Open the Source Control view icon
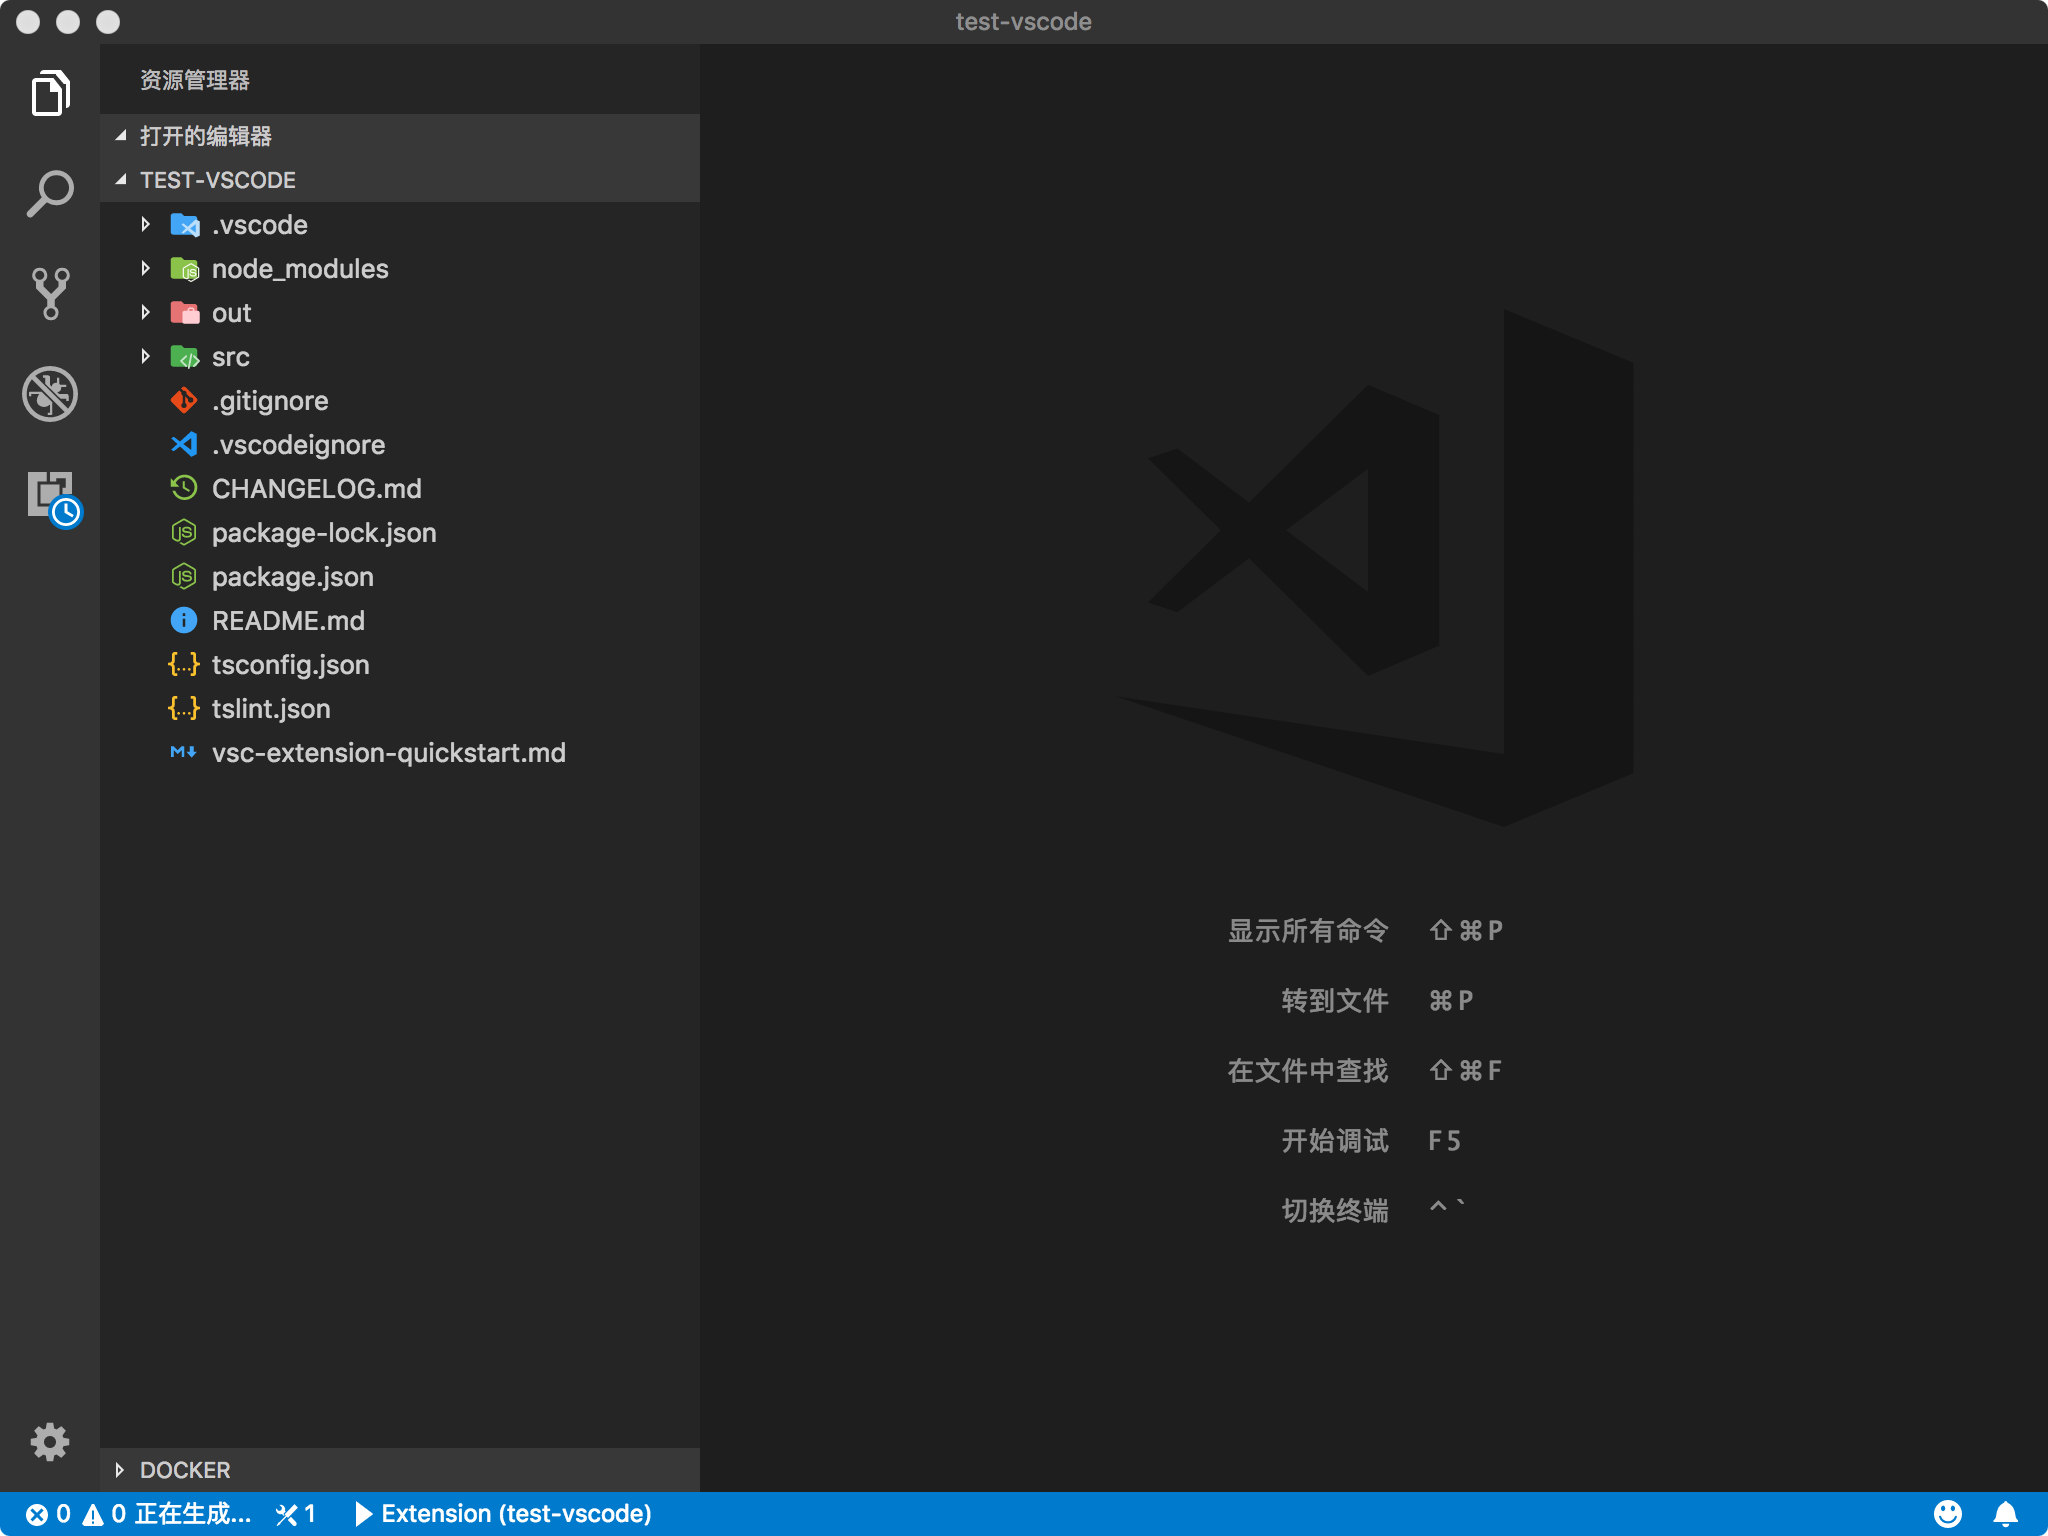This screenshot has width=2048, height=1536. click(50, 294)
